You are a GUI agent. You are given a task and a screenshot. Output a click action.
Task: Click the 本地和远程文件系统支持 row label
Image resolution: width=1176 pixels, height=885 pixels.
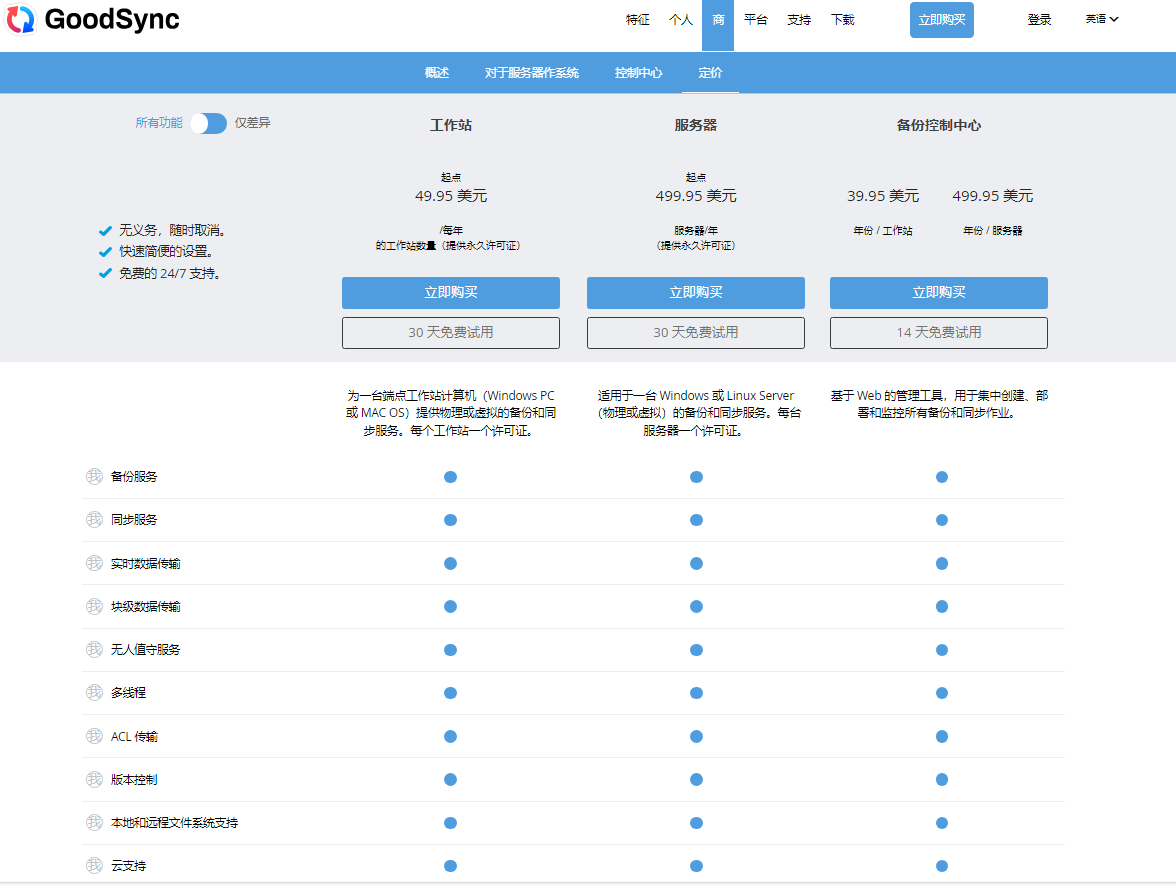(x=174, y=823)
